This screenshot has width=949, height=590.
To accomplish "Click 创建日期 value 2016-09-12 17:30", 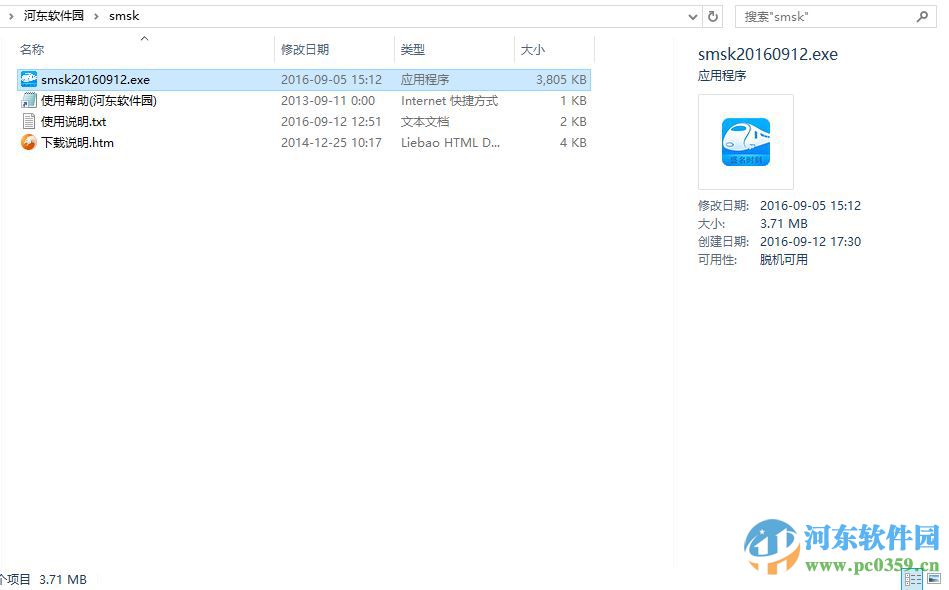I will tap(810, 241).
